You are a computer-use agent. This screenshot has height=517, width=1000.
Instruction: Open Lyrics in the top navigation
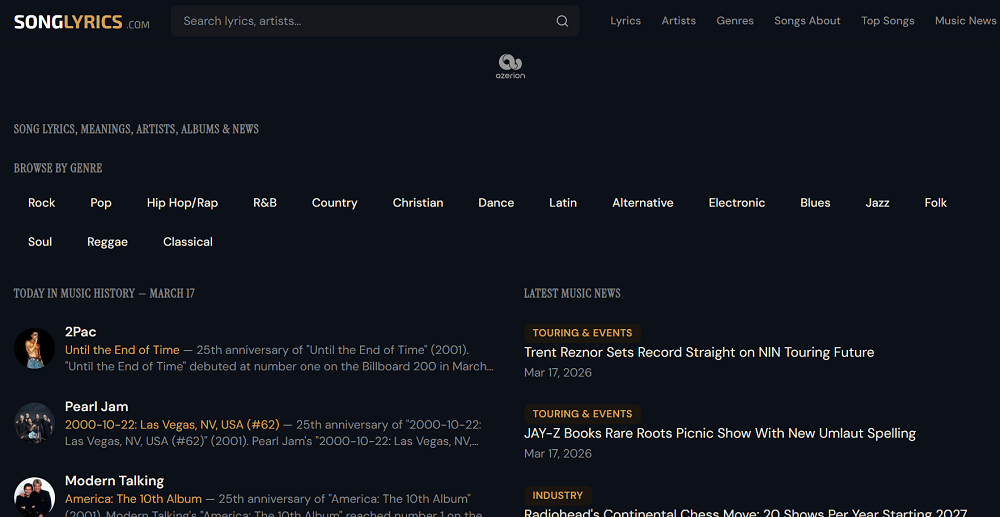(x=626, y=21)
